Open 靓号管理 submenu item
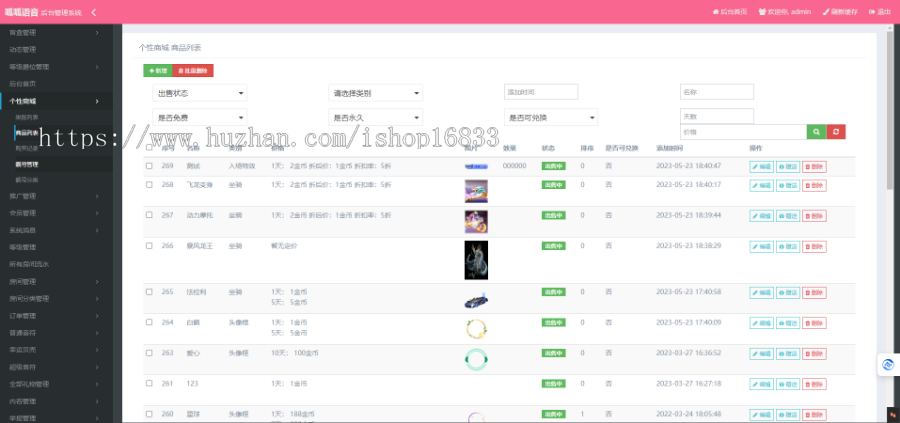 27,164
